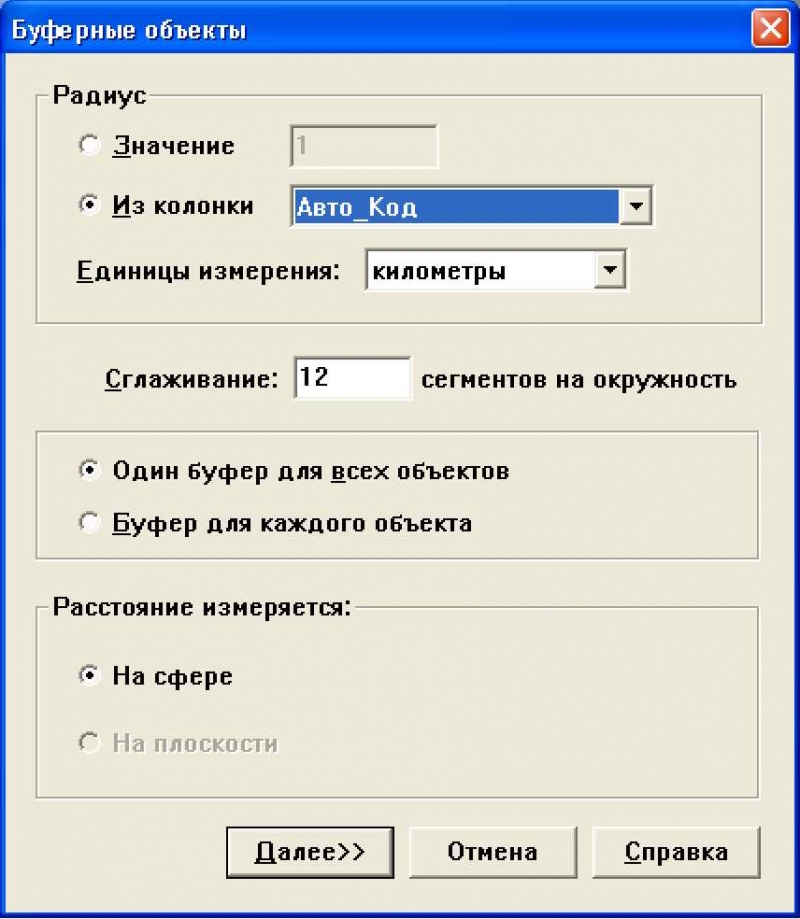The height and width of the screenshot is (919, 800).
Task: Click the disabled radius value field
Action: click(x=364, y=146)
